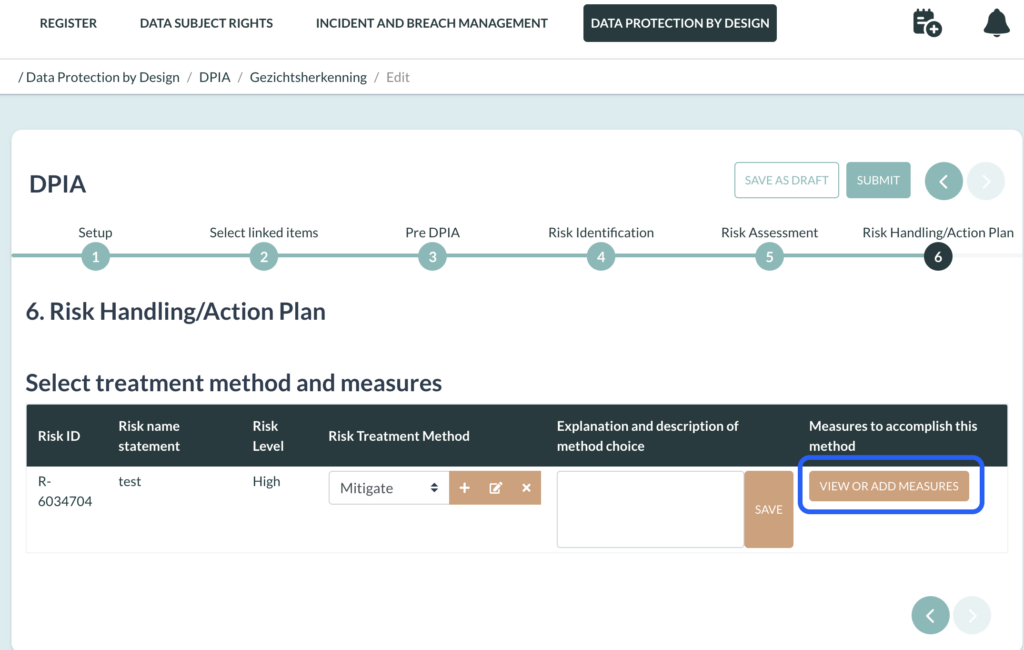
Task: Jump to step 2 Select linked items
Action: tap(264, 257)
